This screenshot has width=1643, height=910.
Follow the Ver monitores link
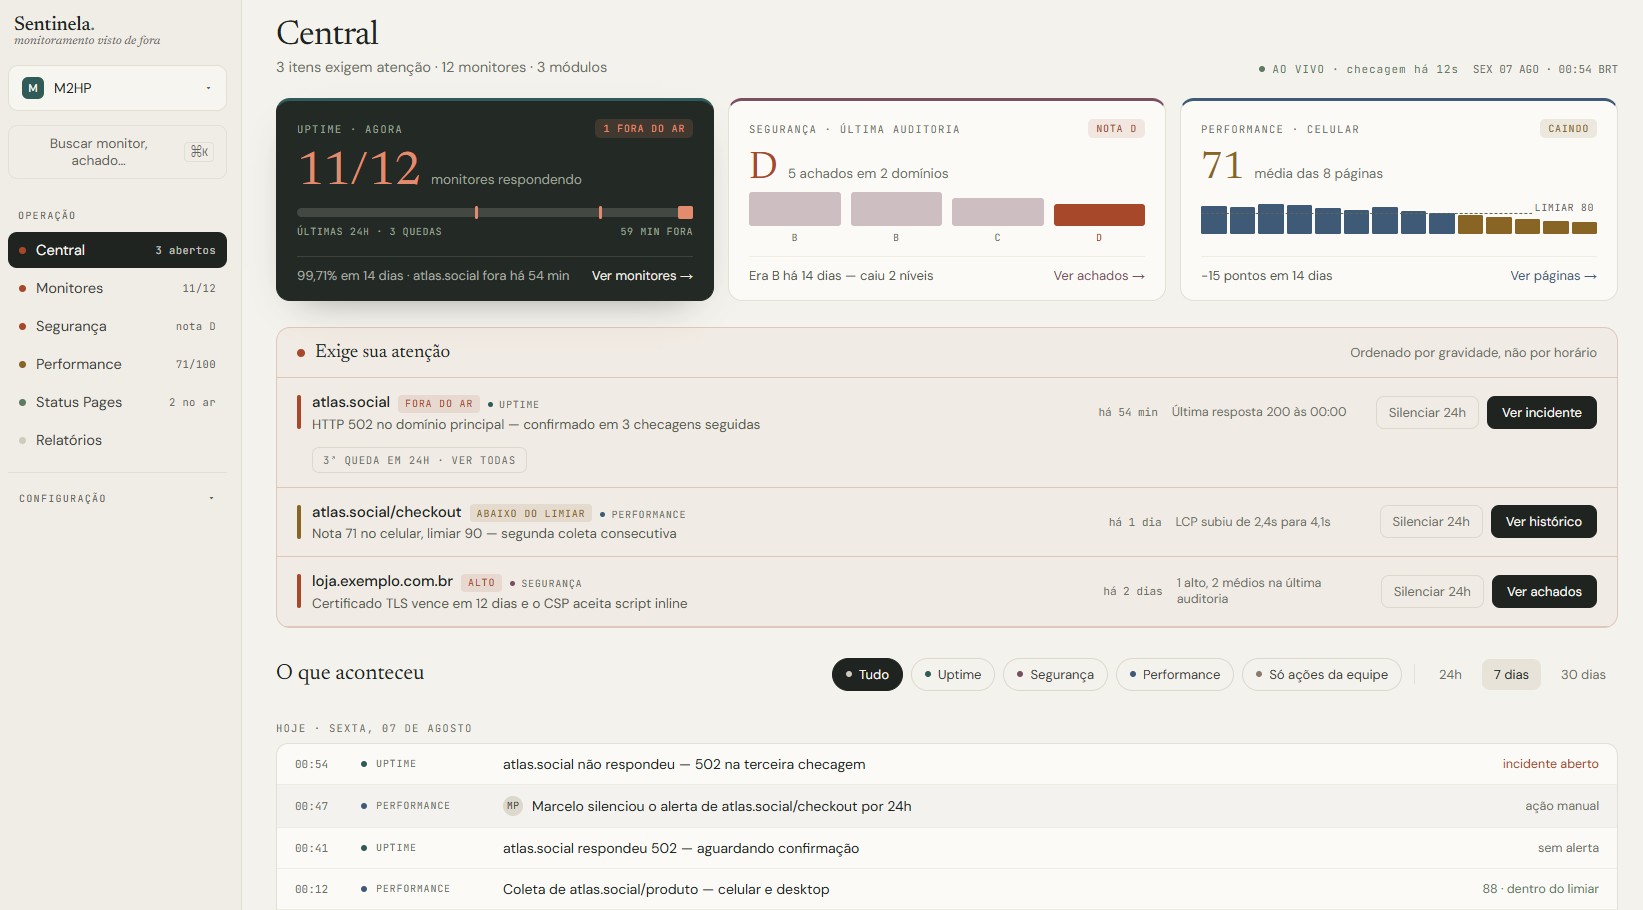[642, 276]
